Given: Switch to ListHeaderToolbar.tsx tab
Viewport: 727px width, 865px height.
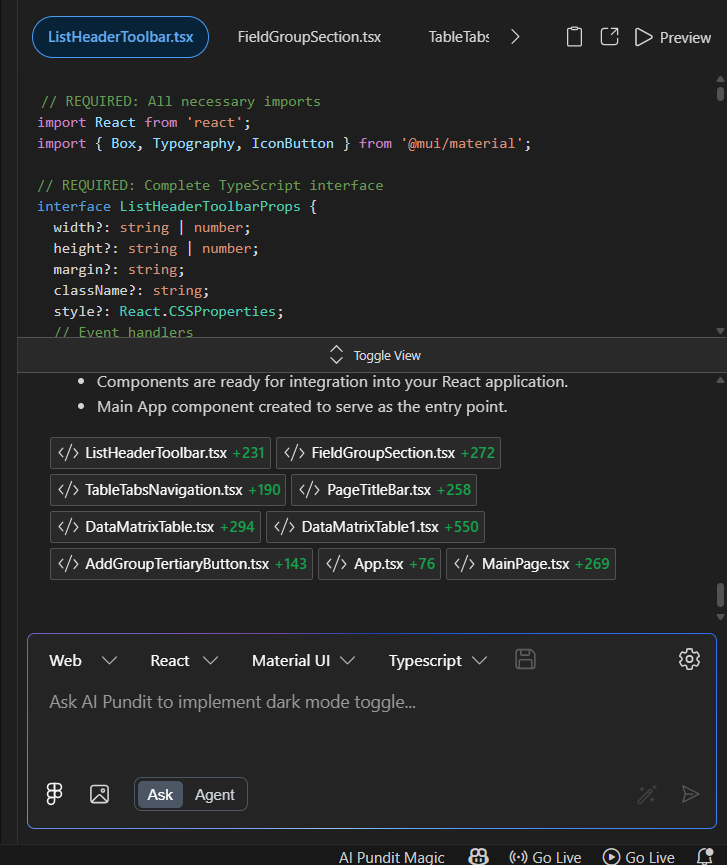Looking at the screenshot, I should click(120, 37).
